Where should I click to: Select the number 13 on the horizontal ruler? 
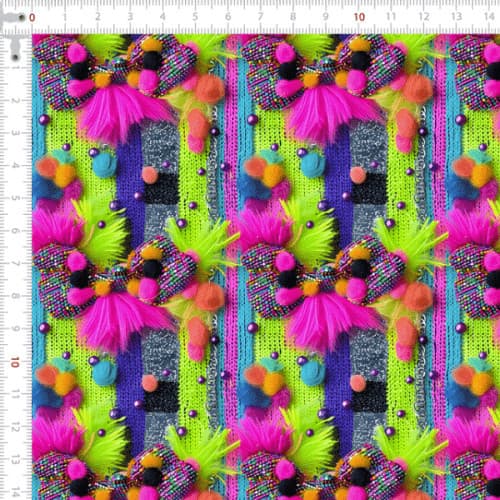pyautogui.click(x=456, y=16)
